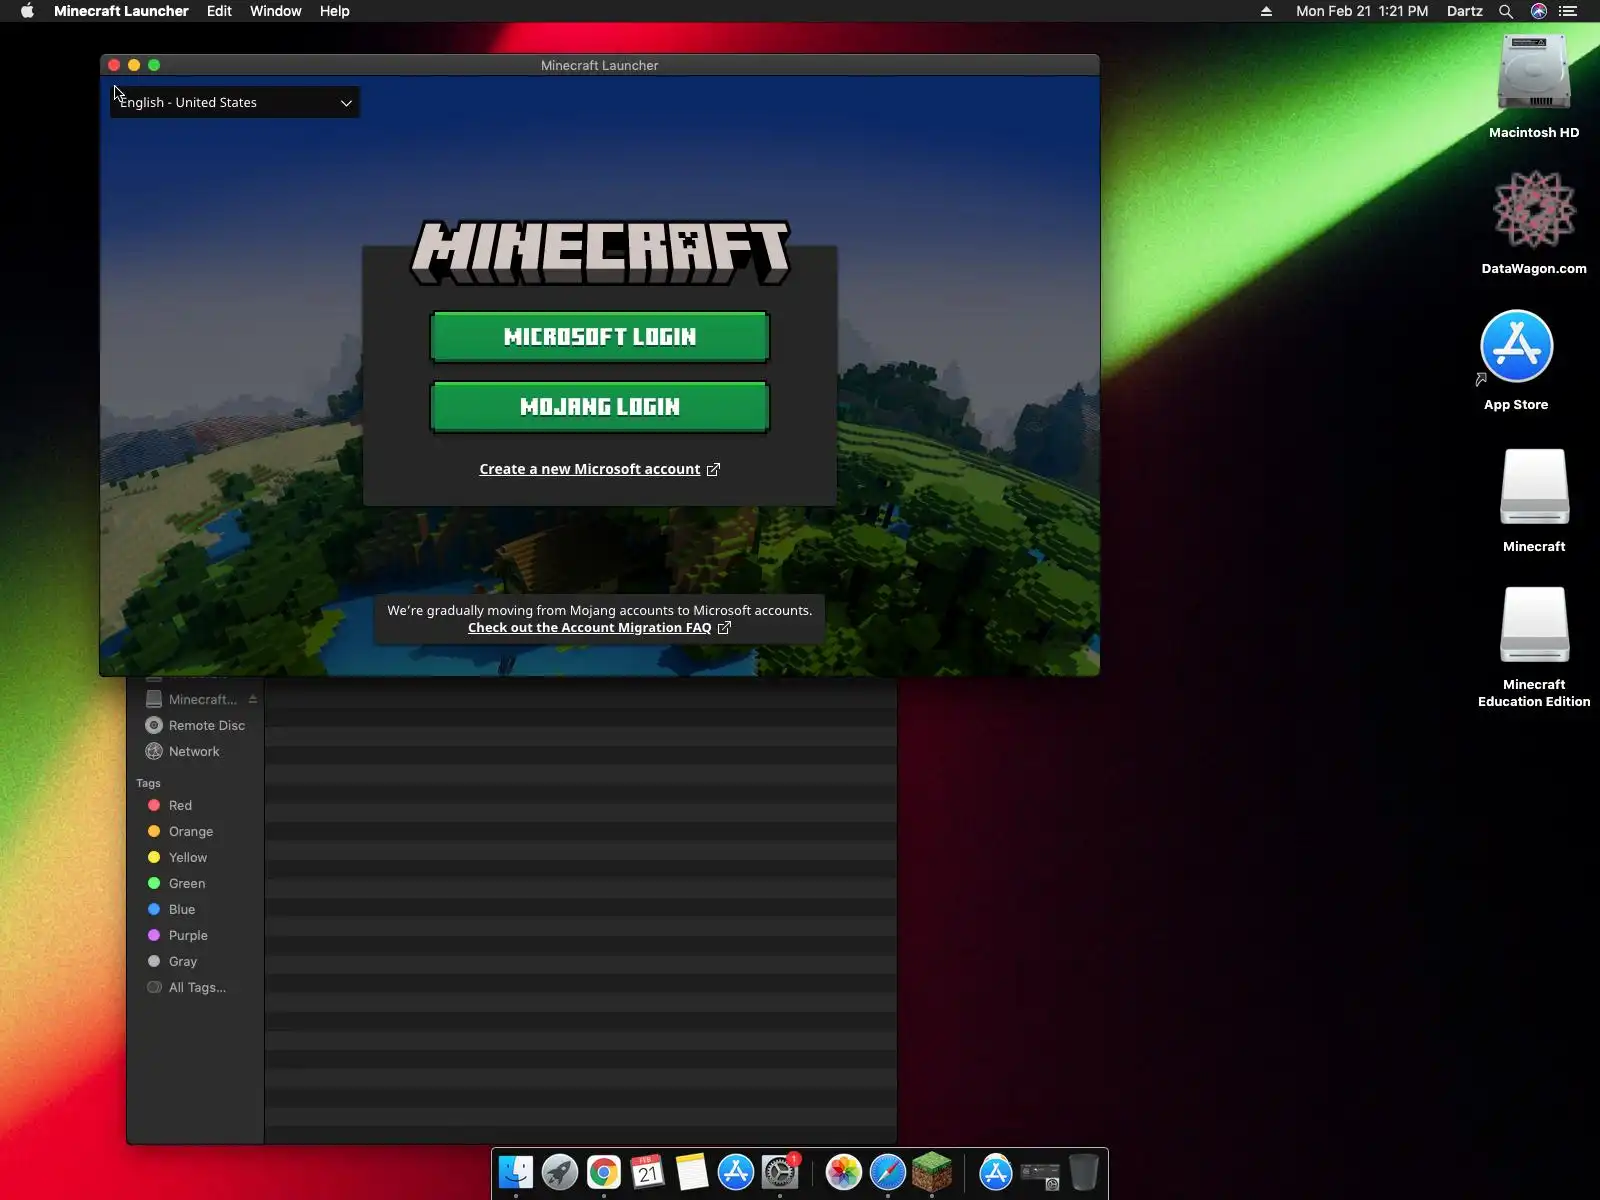Open the Window menu
The image size is (1600, 1200).
tap(275, 11)
